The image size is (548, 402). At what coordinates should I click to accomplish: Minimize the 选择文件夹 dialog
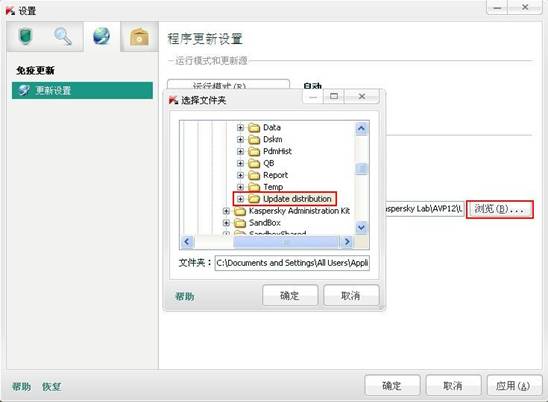point(313,97)
